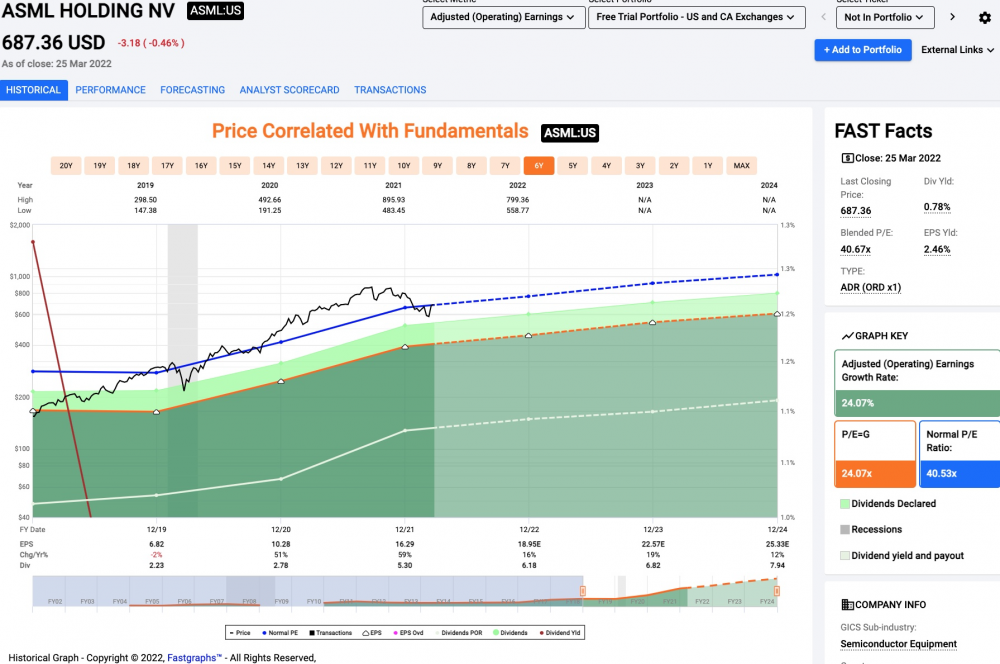Toggle Recessions shading in graph key
Image resolution: width=1000 pixels, height=664 pixels.
click(x=871, y=529)
